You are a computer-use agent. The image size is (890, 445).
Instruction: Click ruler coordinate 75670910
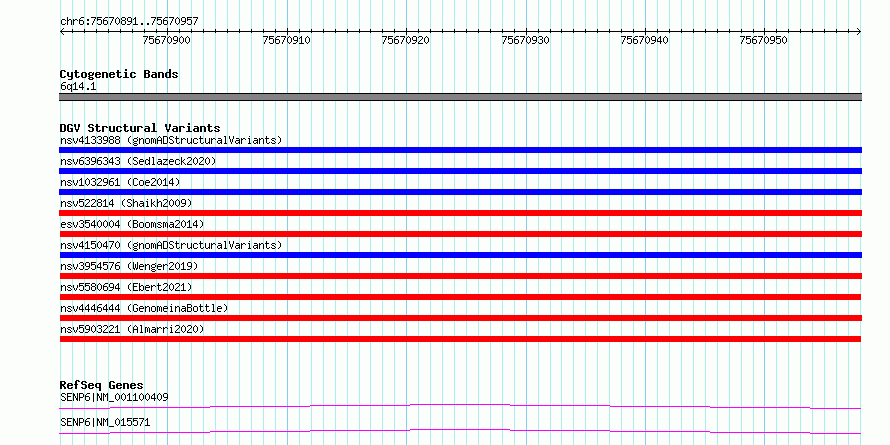pyautogui.click(x=287, y=40)
